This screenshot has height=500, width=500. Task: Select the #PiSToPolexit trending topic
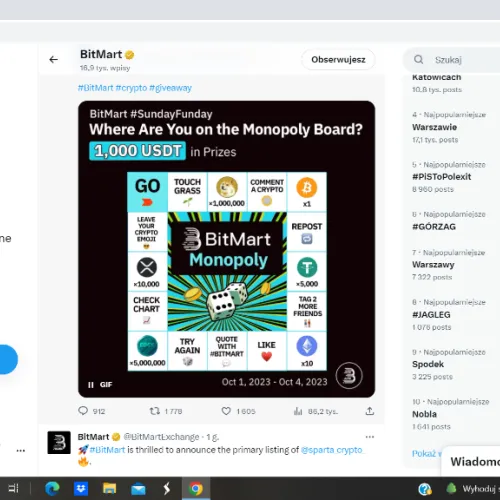coord(441,177)
